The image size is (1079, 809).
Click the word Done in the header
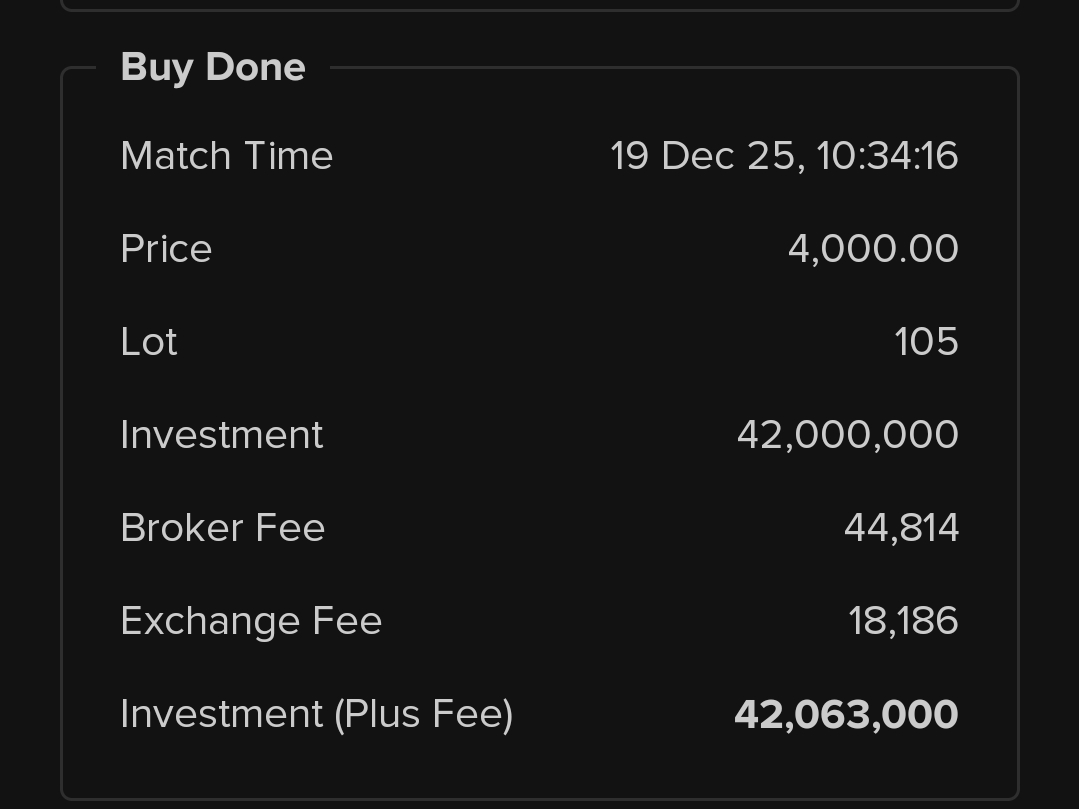click(254, 67)
